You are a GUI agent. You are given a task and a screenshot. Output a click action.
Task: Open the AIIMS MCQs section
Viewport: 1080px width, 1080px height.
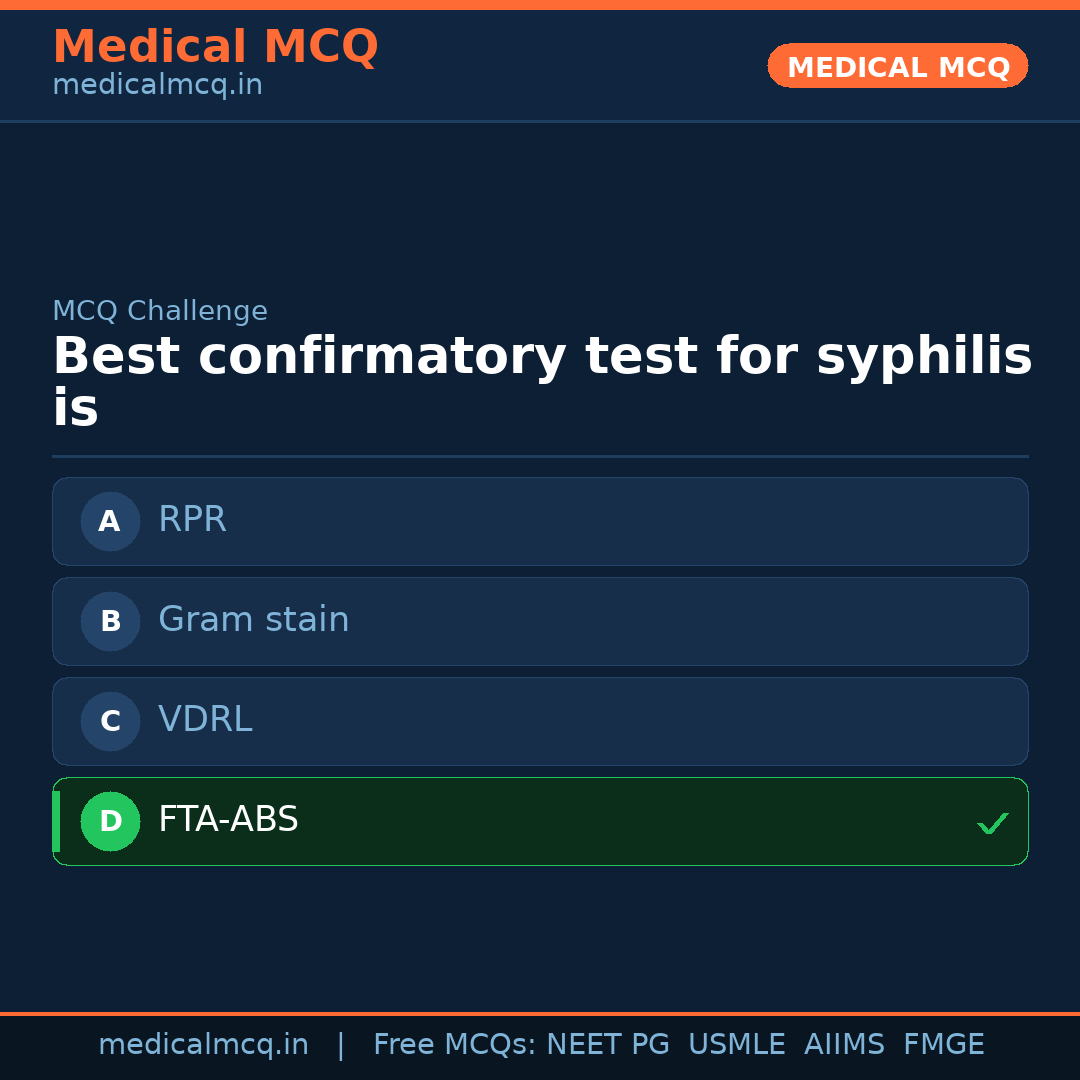click(x=845, y=1044)
